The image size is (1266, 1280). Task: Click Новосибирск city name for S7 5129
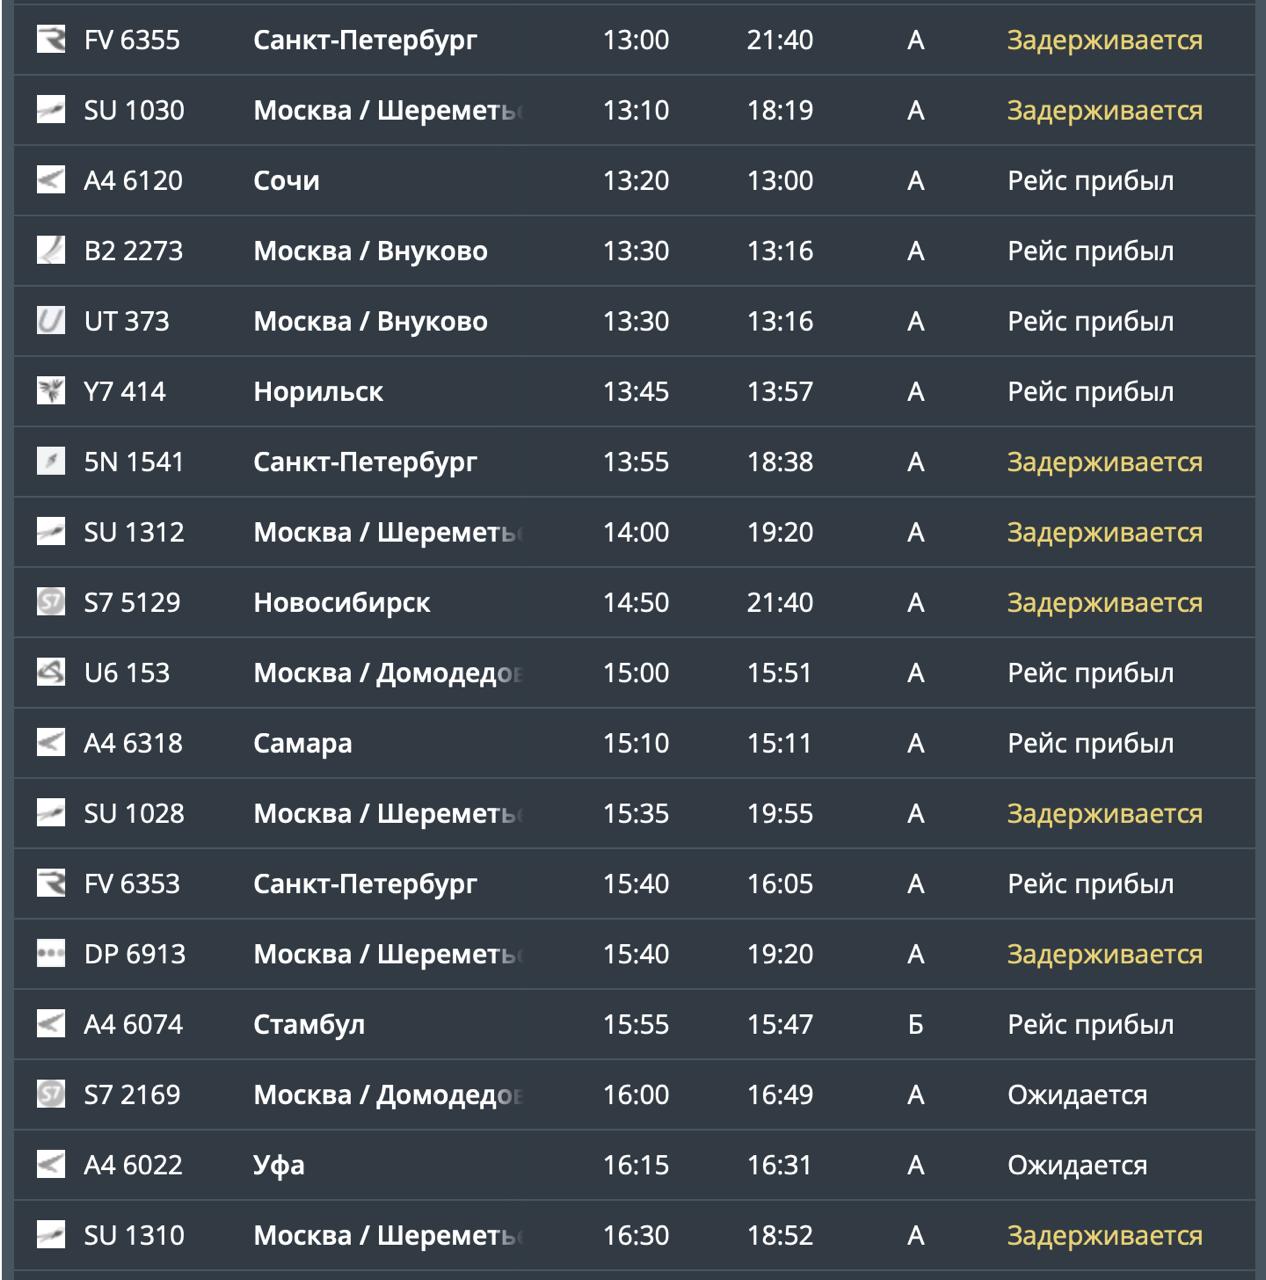pos(341,603)
